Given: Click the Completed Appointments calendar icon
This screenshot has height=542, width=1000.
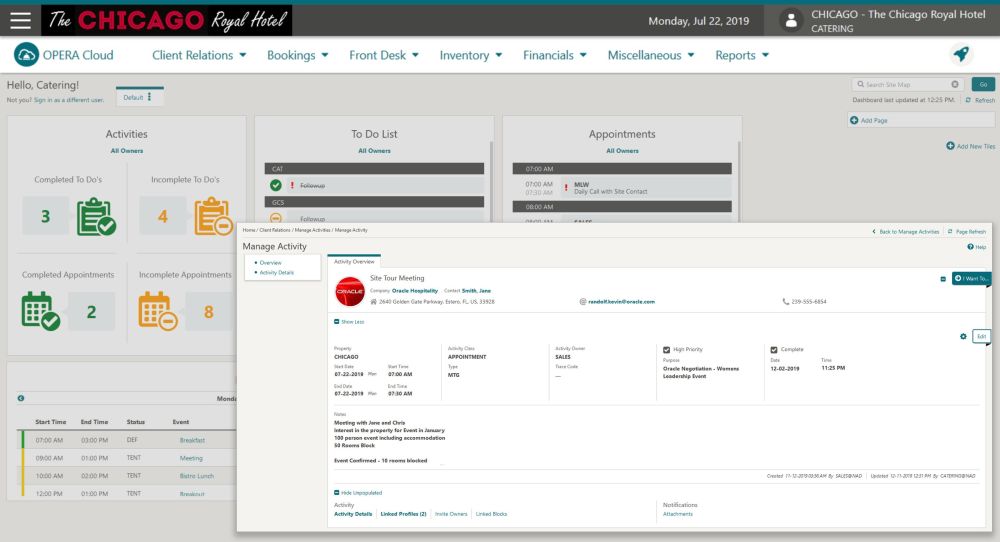Looking at the screenshot, I should [x=41, y=311].
